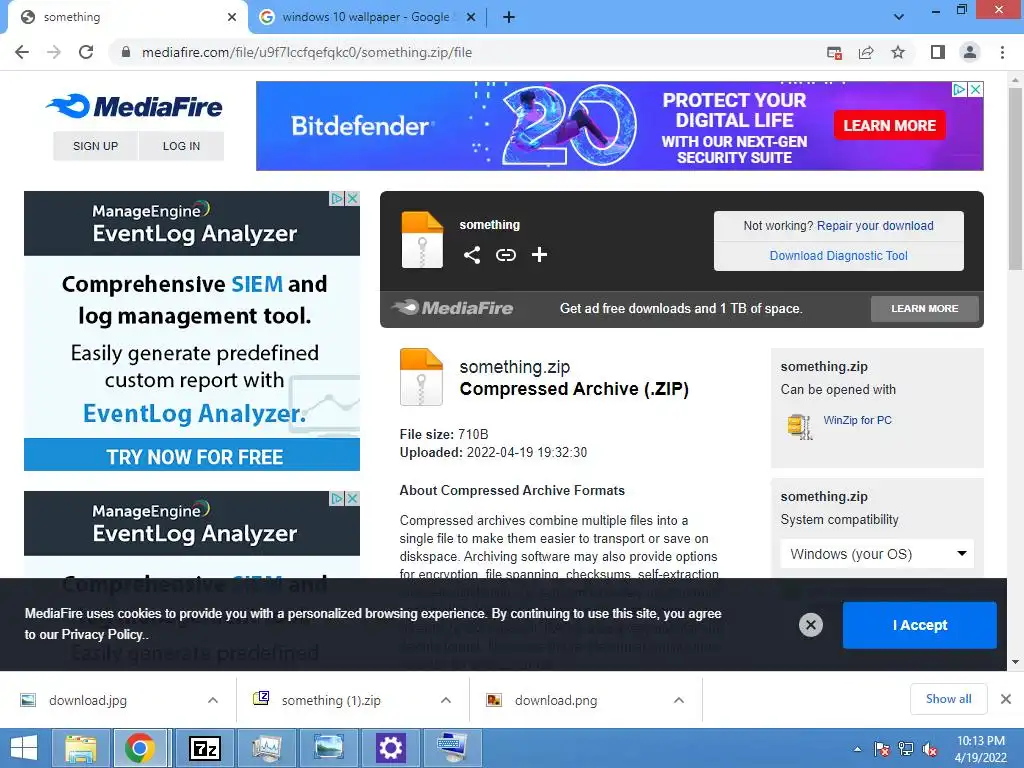
Task: Open the download.jpg item in downloads bar
Action: pos(88,700)
